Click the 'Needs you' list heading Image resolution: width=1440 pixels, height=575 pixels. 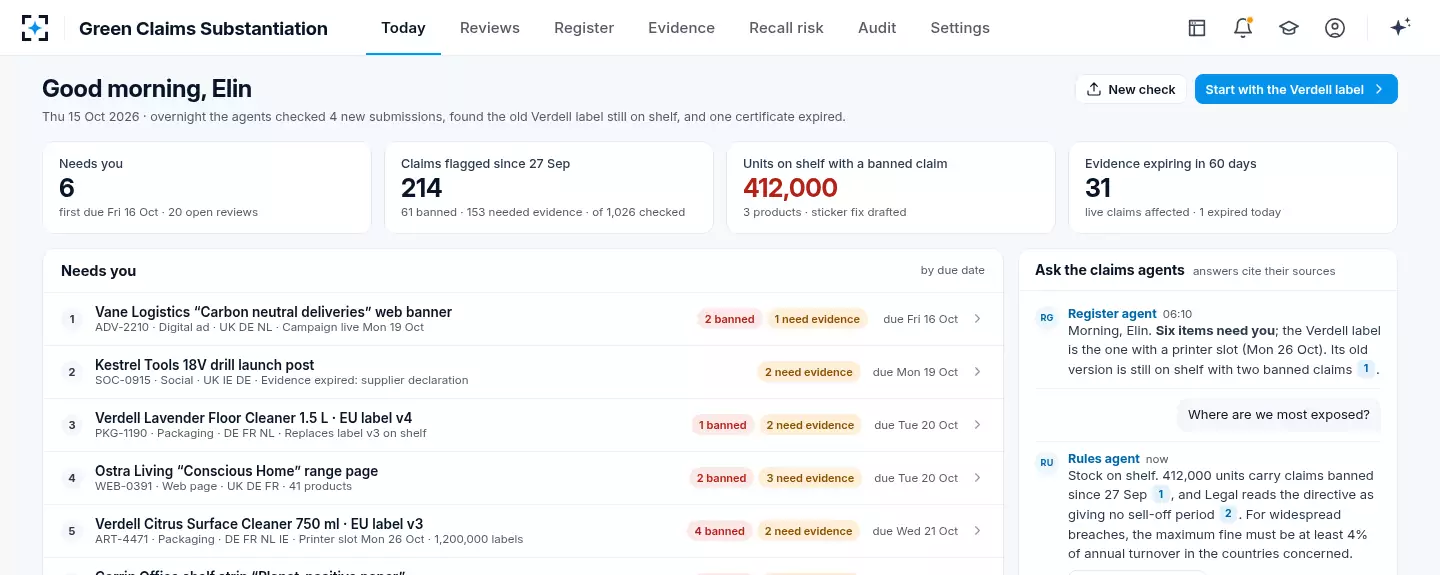tap(98, 271)
